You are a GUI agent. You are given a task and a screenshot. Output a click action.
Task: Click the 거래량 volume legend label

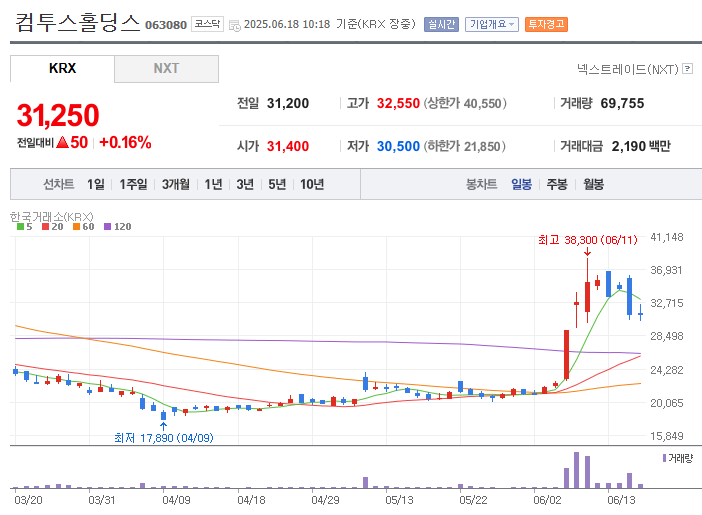[680, 458]
